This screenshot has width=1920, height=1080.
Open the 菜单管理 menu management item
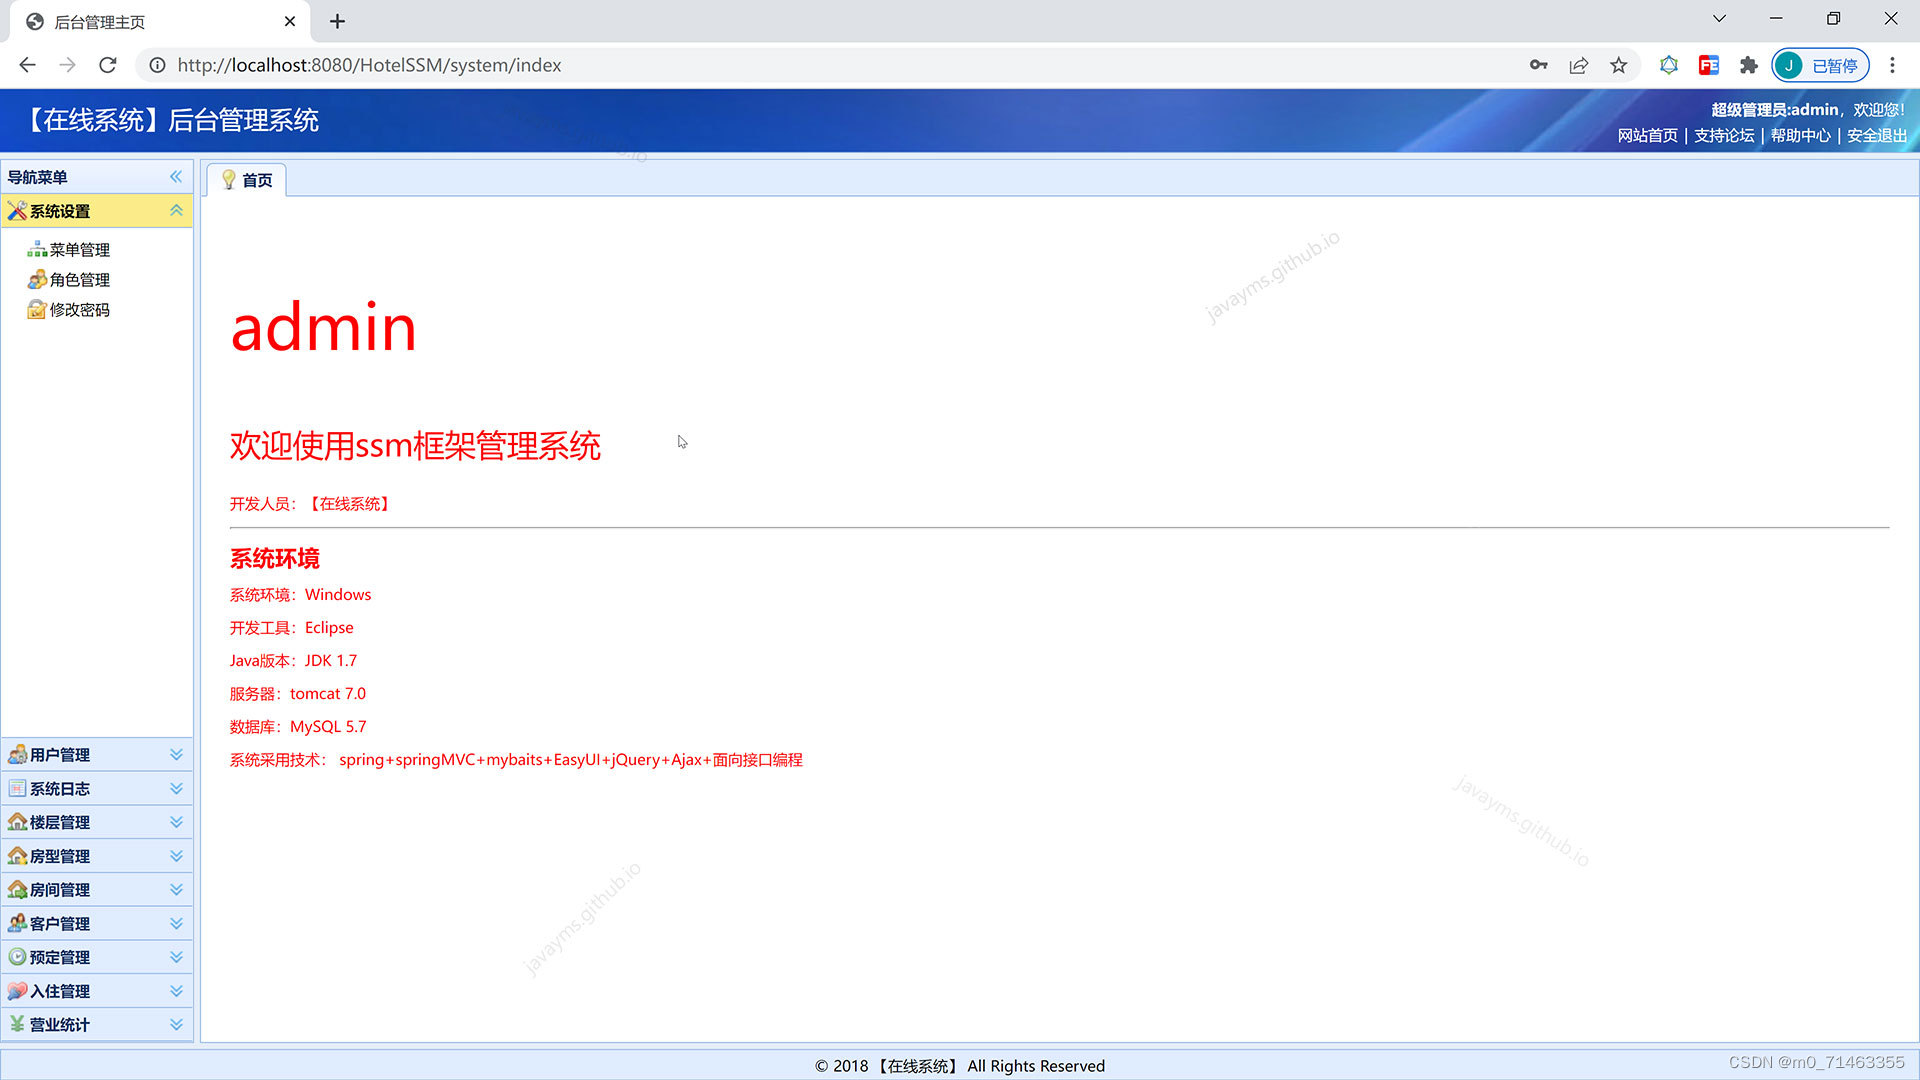tap(78, 250)
